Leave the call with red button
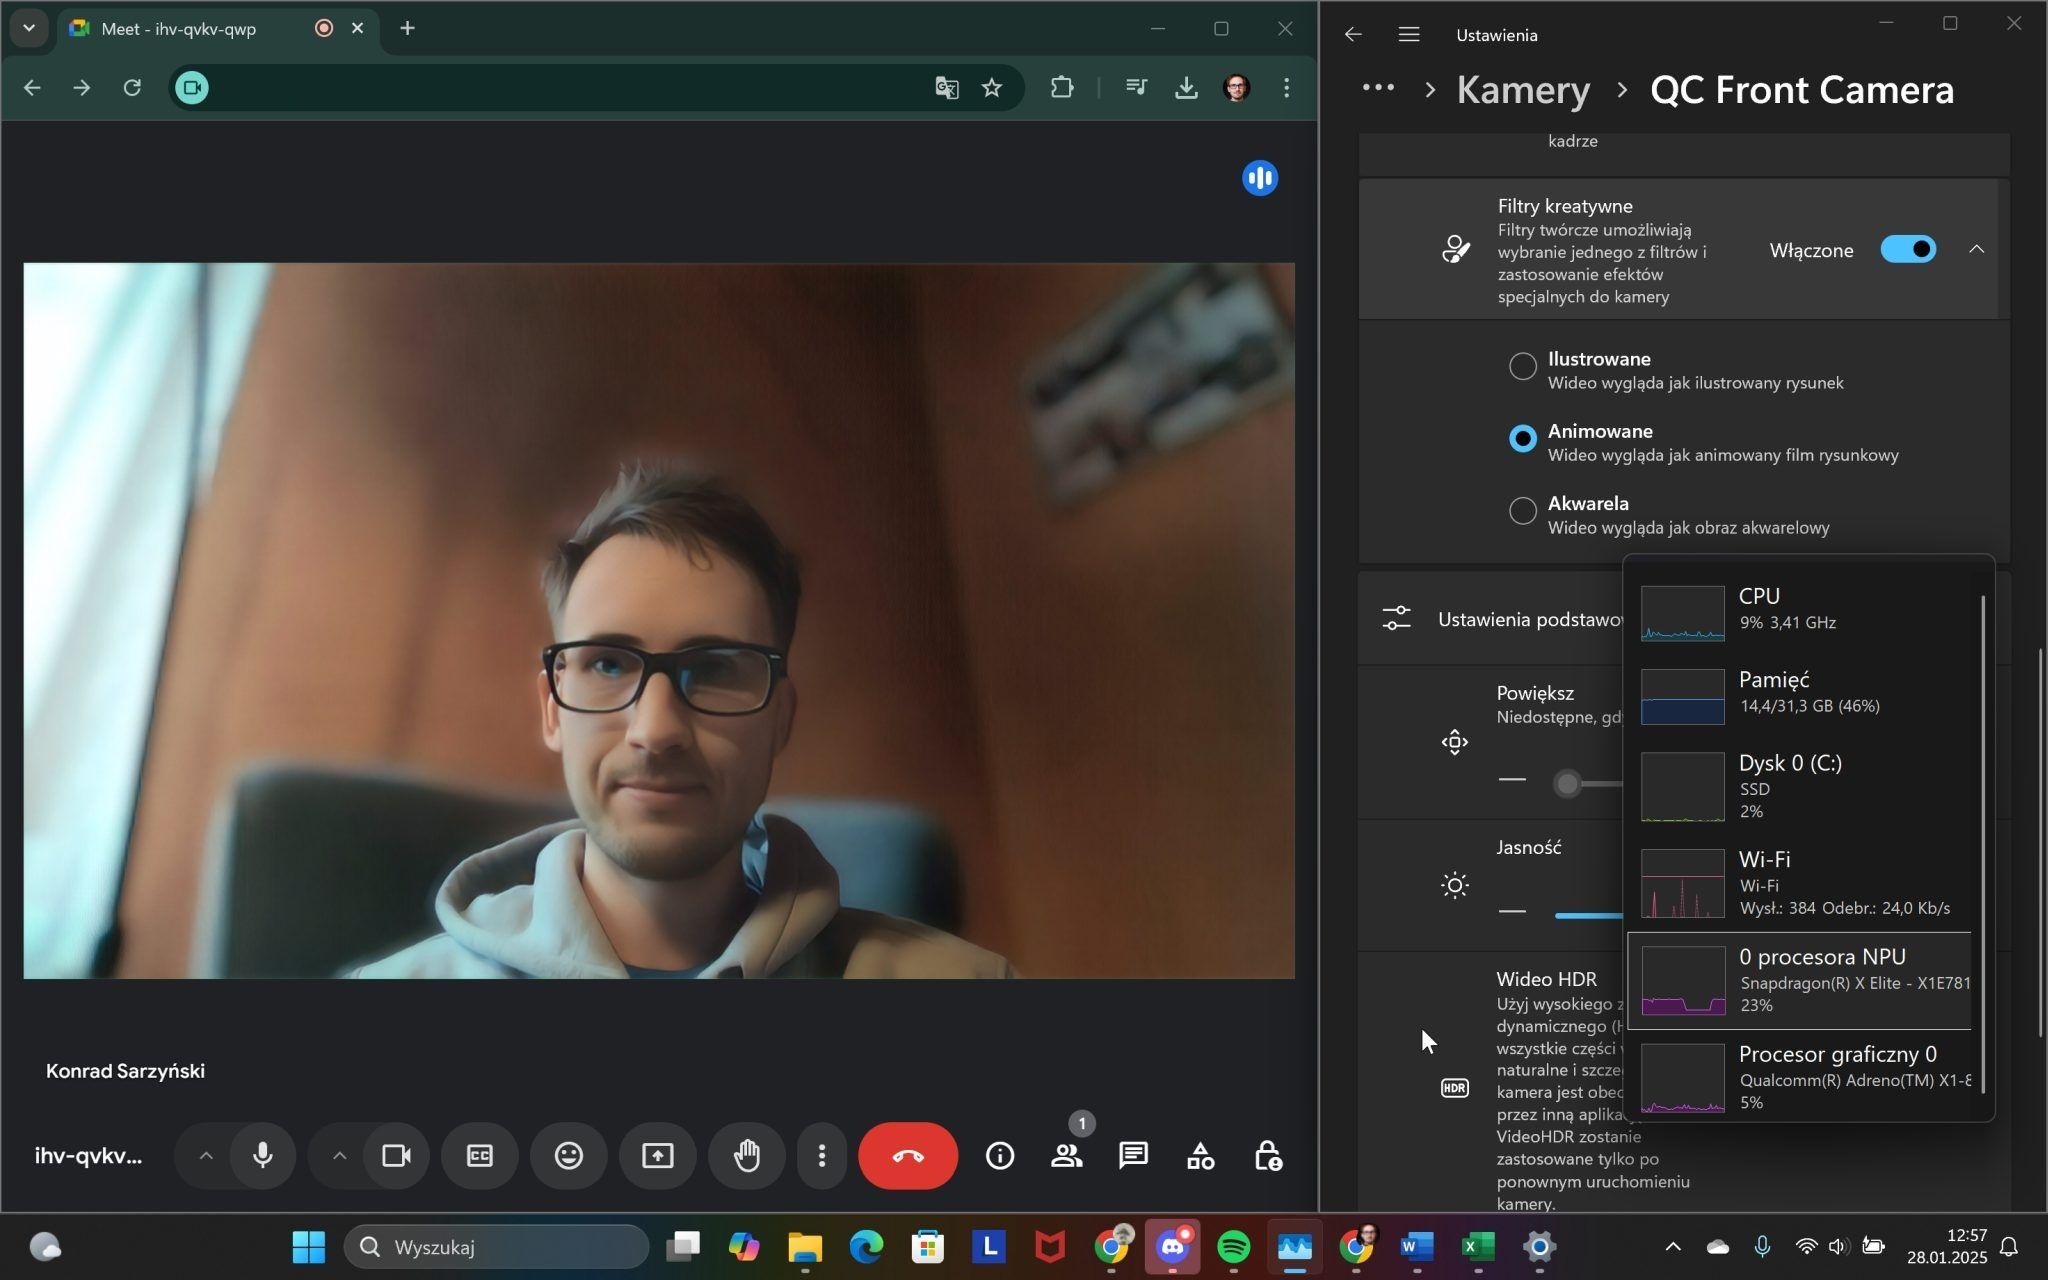2048x1280 pixels. pos(907,1156)
